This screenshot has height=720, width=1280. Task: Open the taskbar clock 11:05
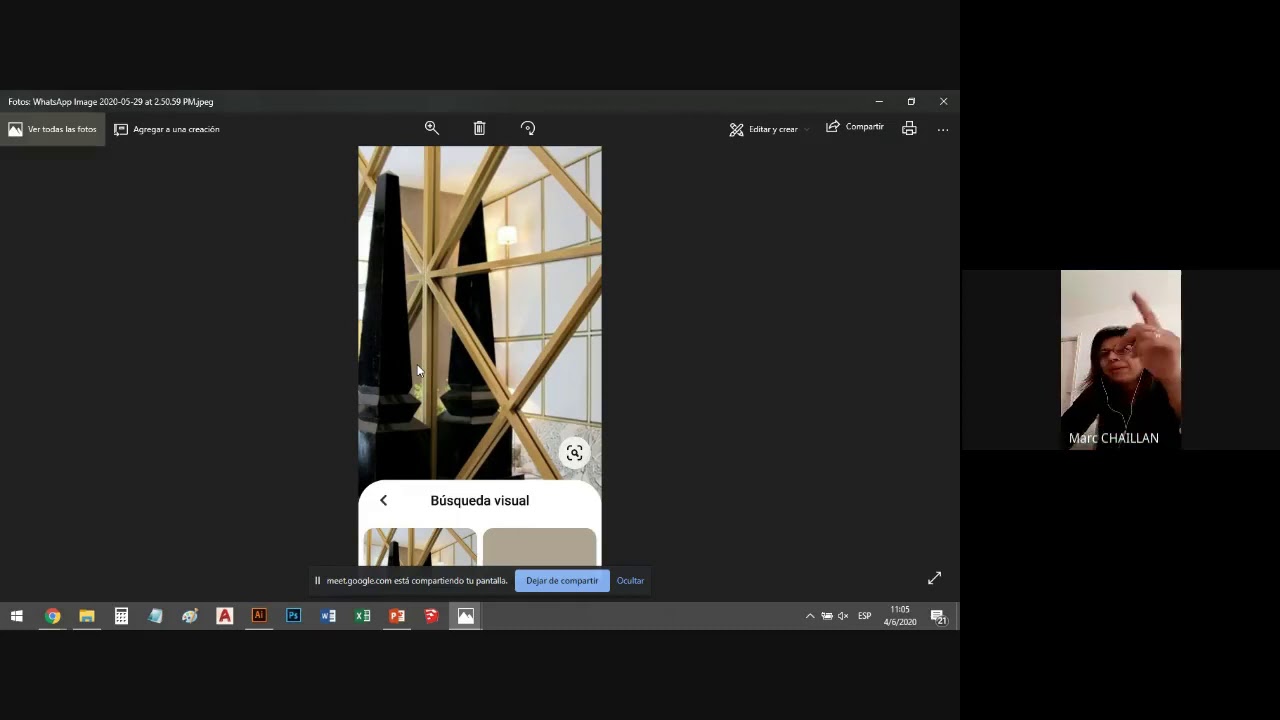(x=900, y=616)
